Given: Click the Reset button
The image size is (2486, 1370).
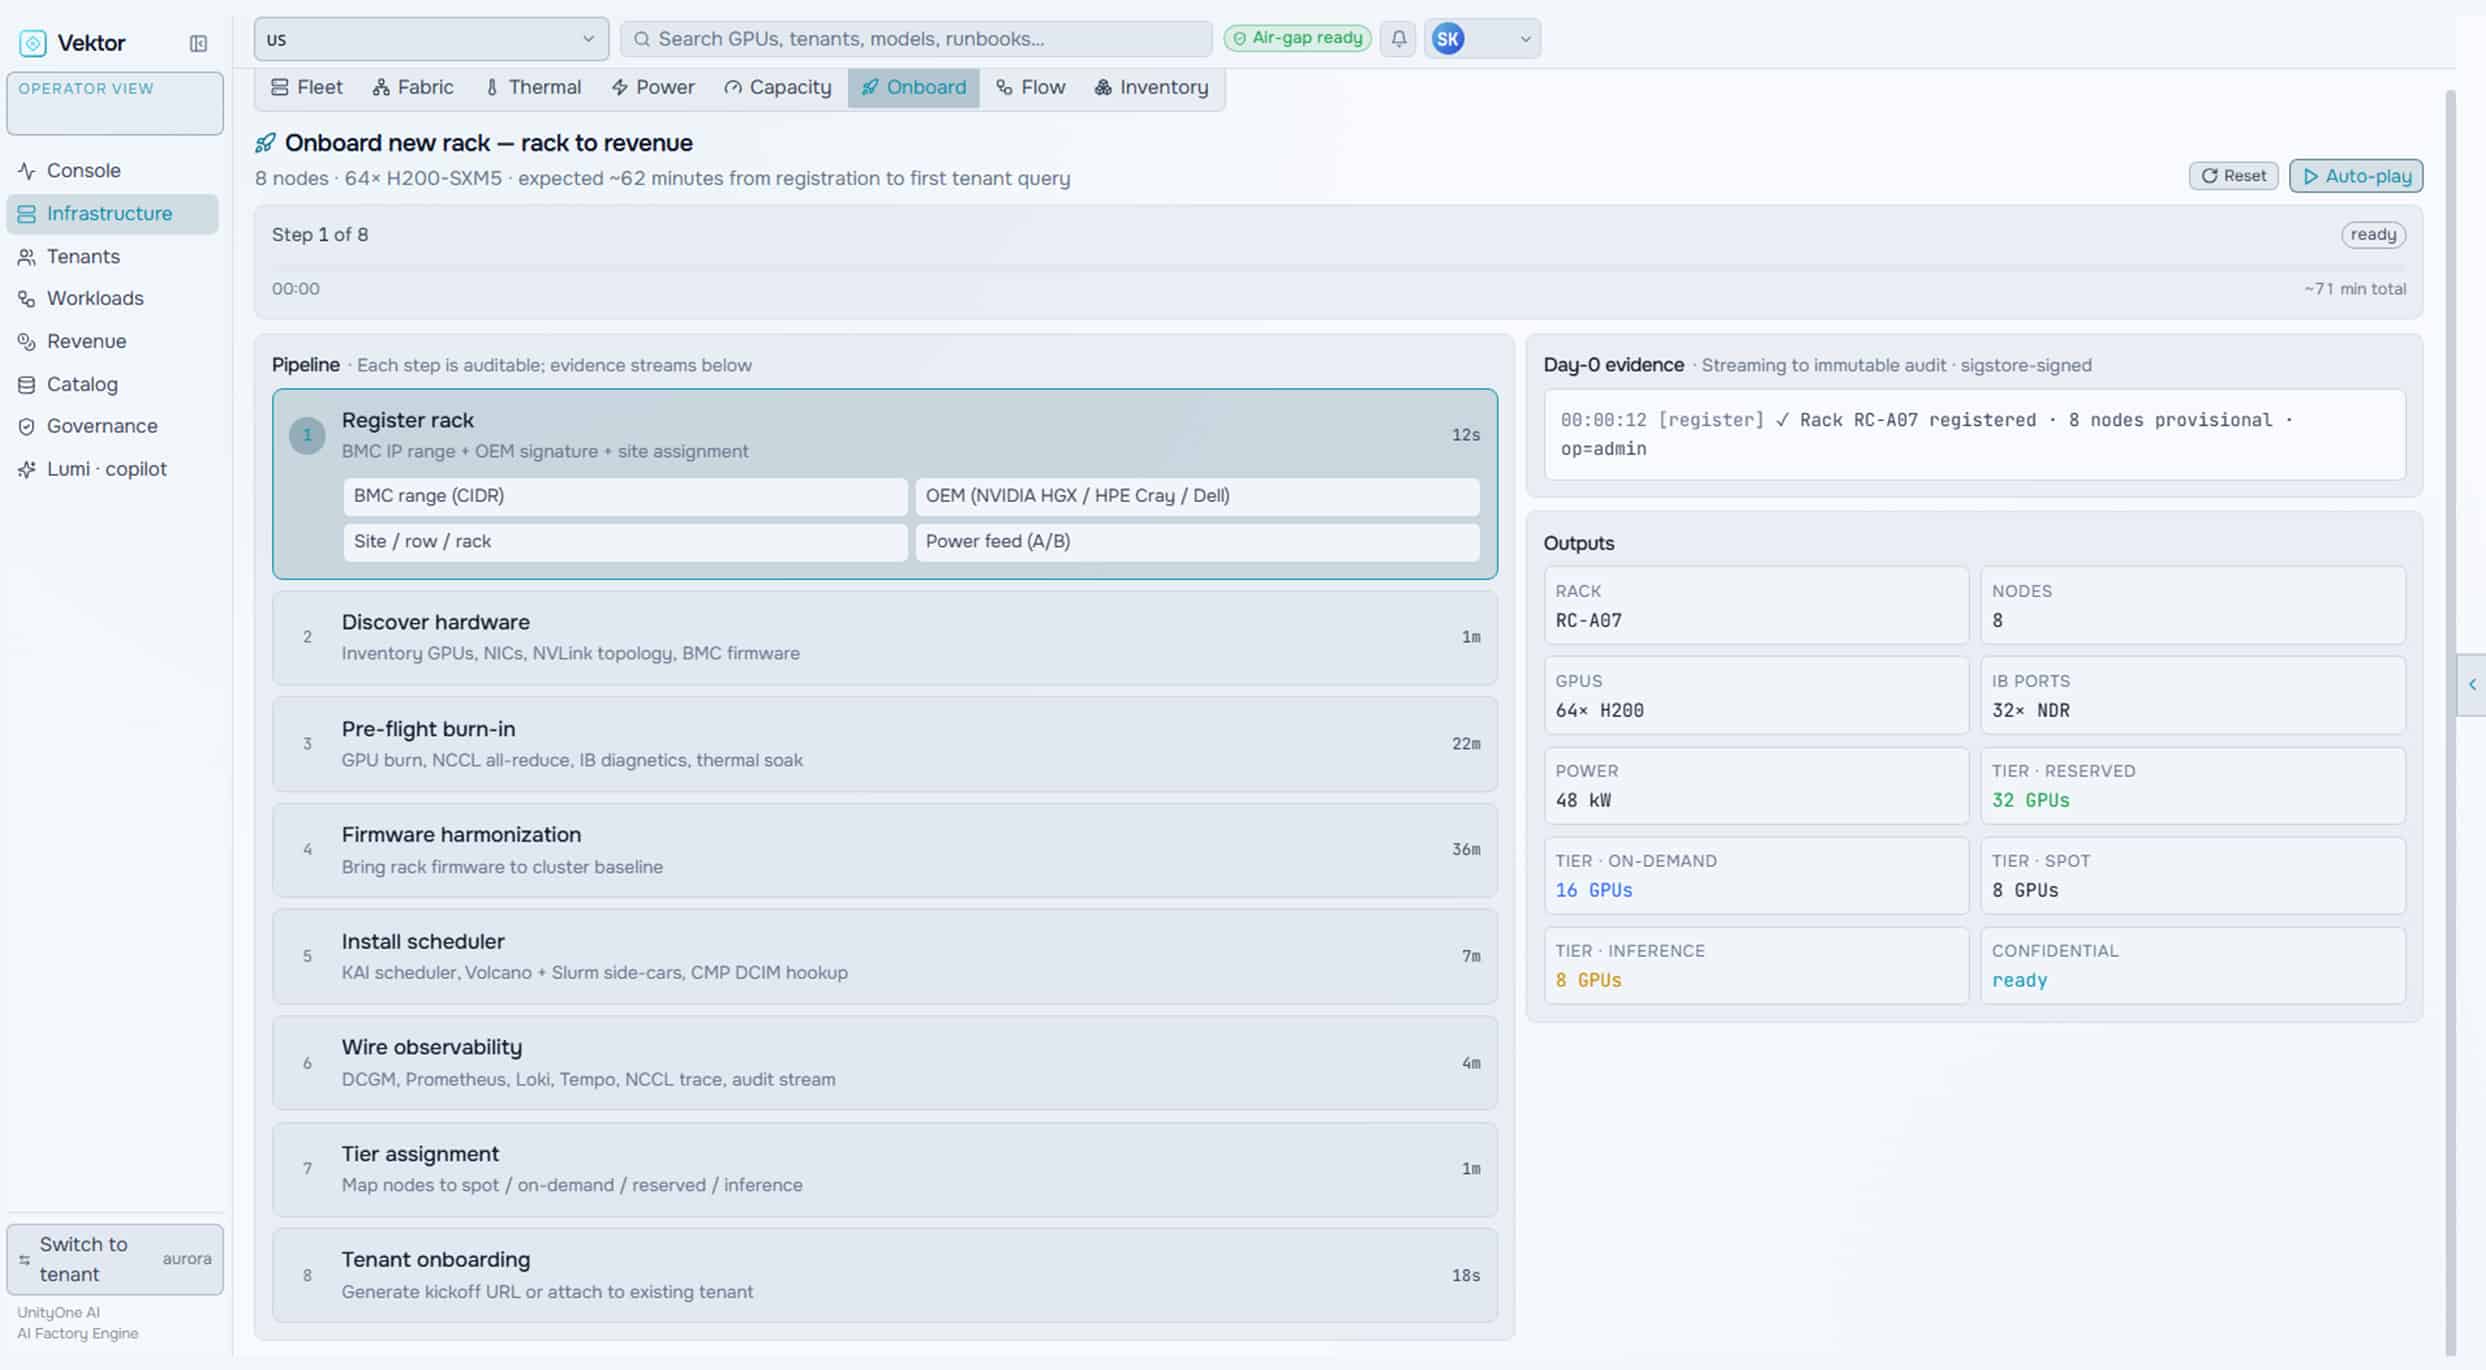Looking at the screenshot, I should tap(2233, 176).
